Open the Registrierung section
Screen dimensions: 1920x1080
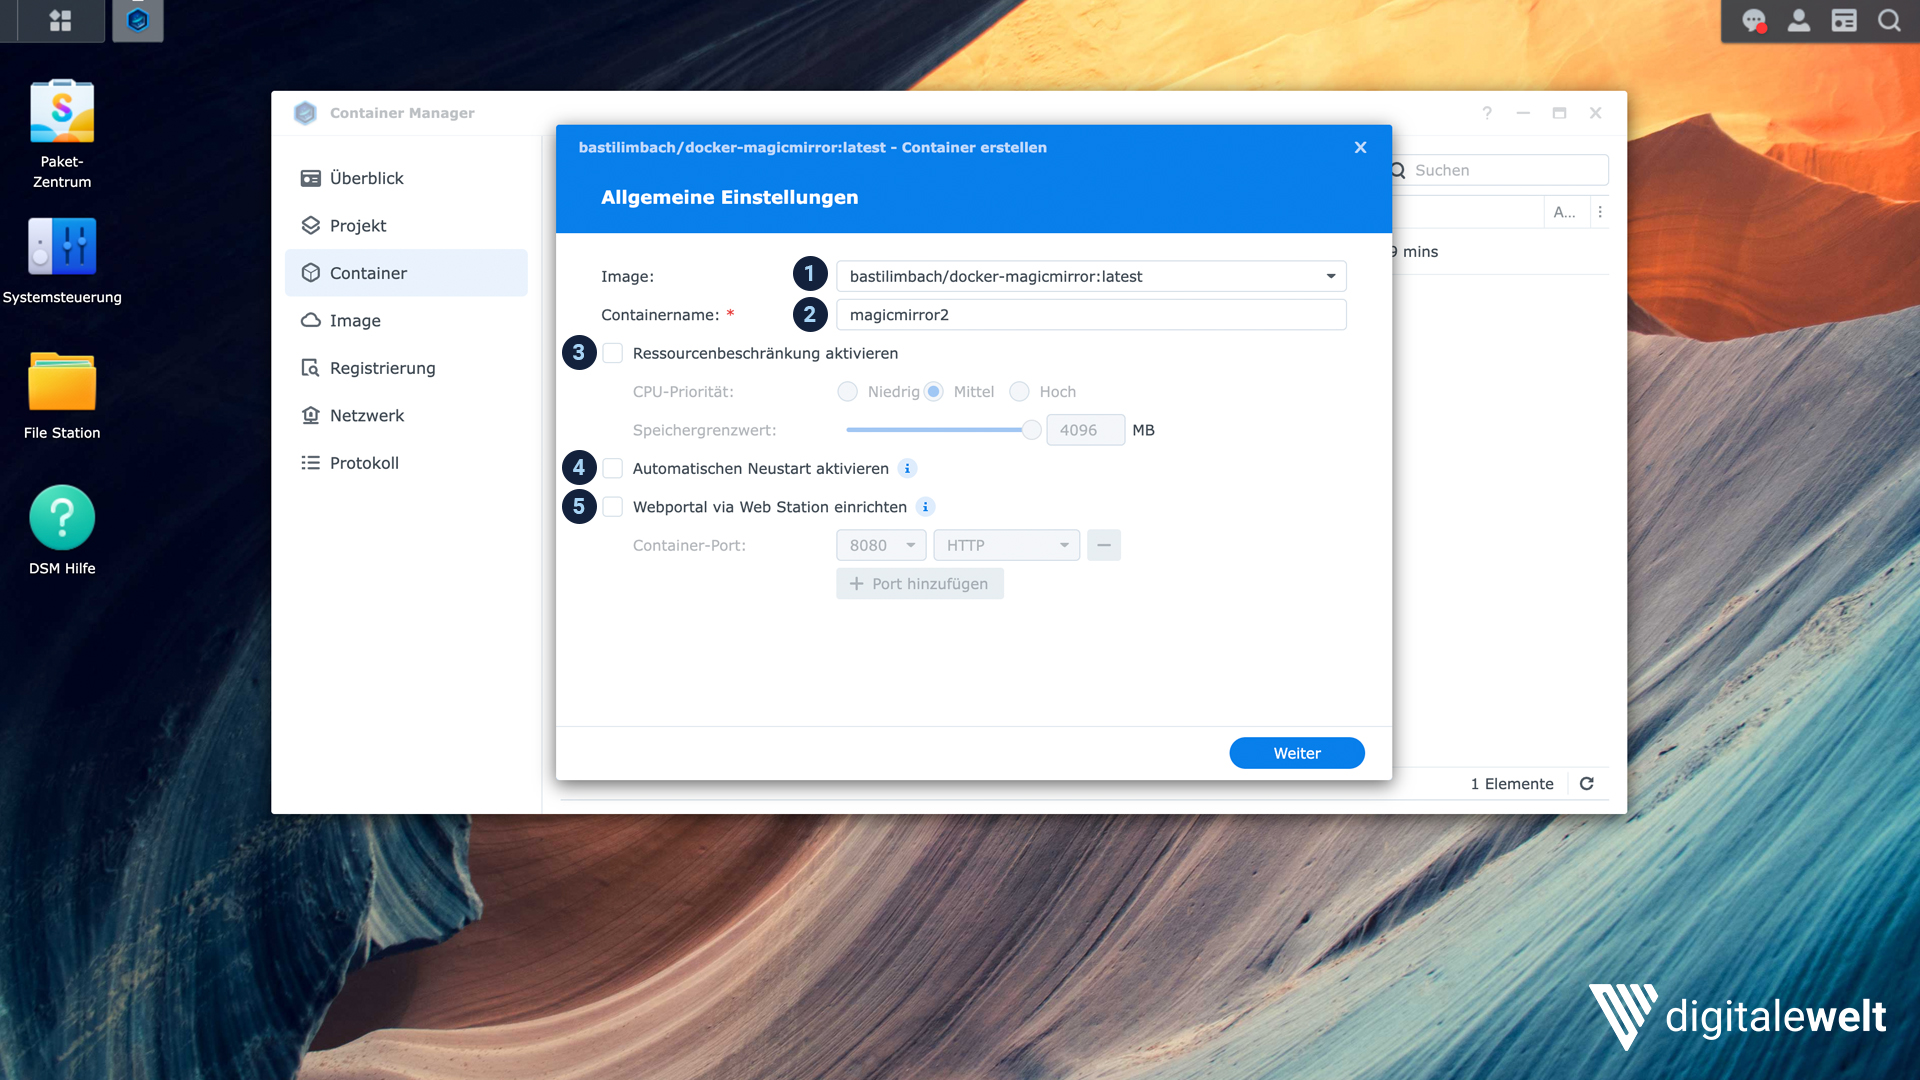pos(383,368)
